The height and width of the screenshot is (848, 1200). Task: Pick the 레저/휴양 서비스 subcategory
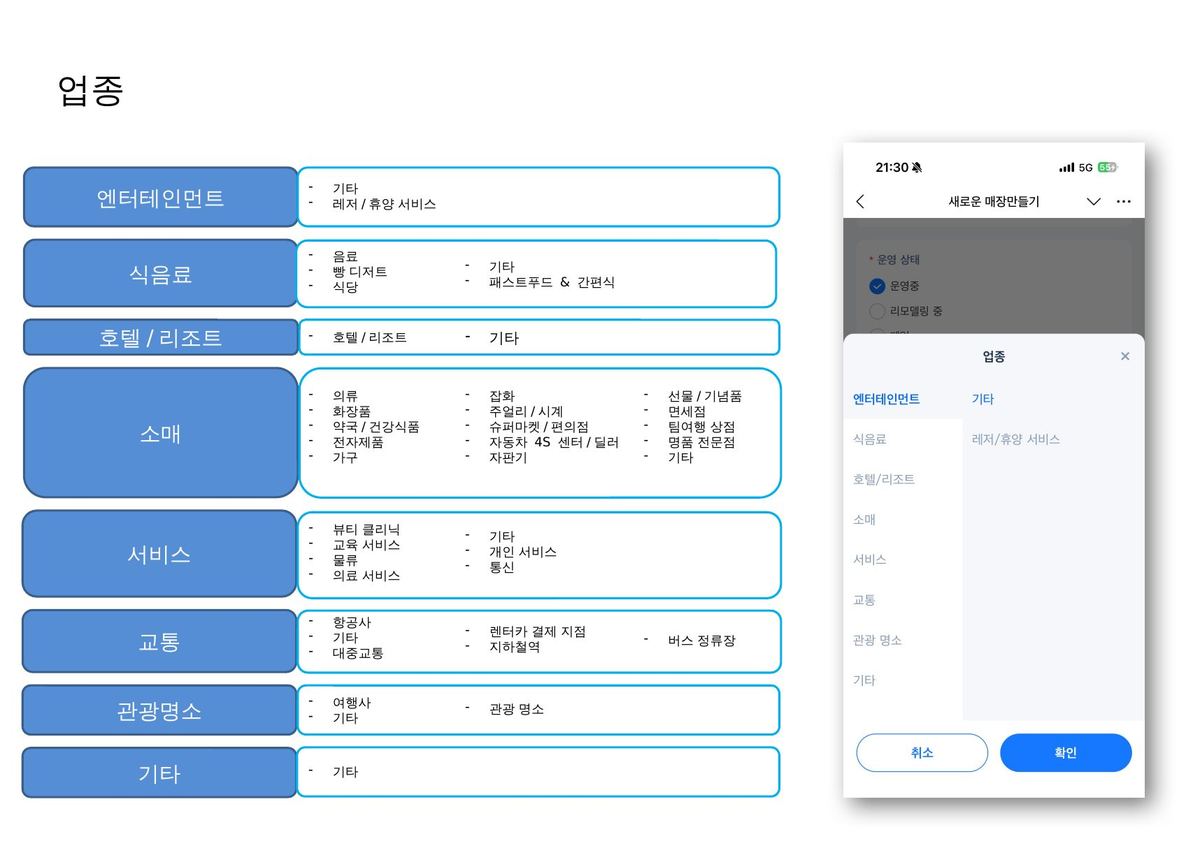[x=1015, y=439]
